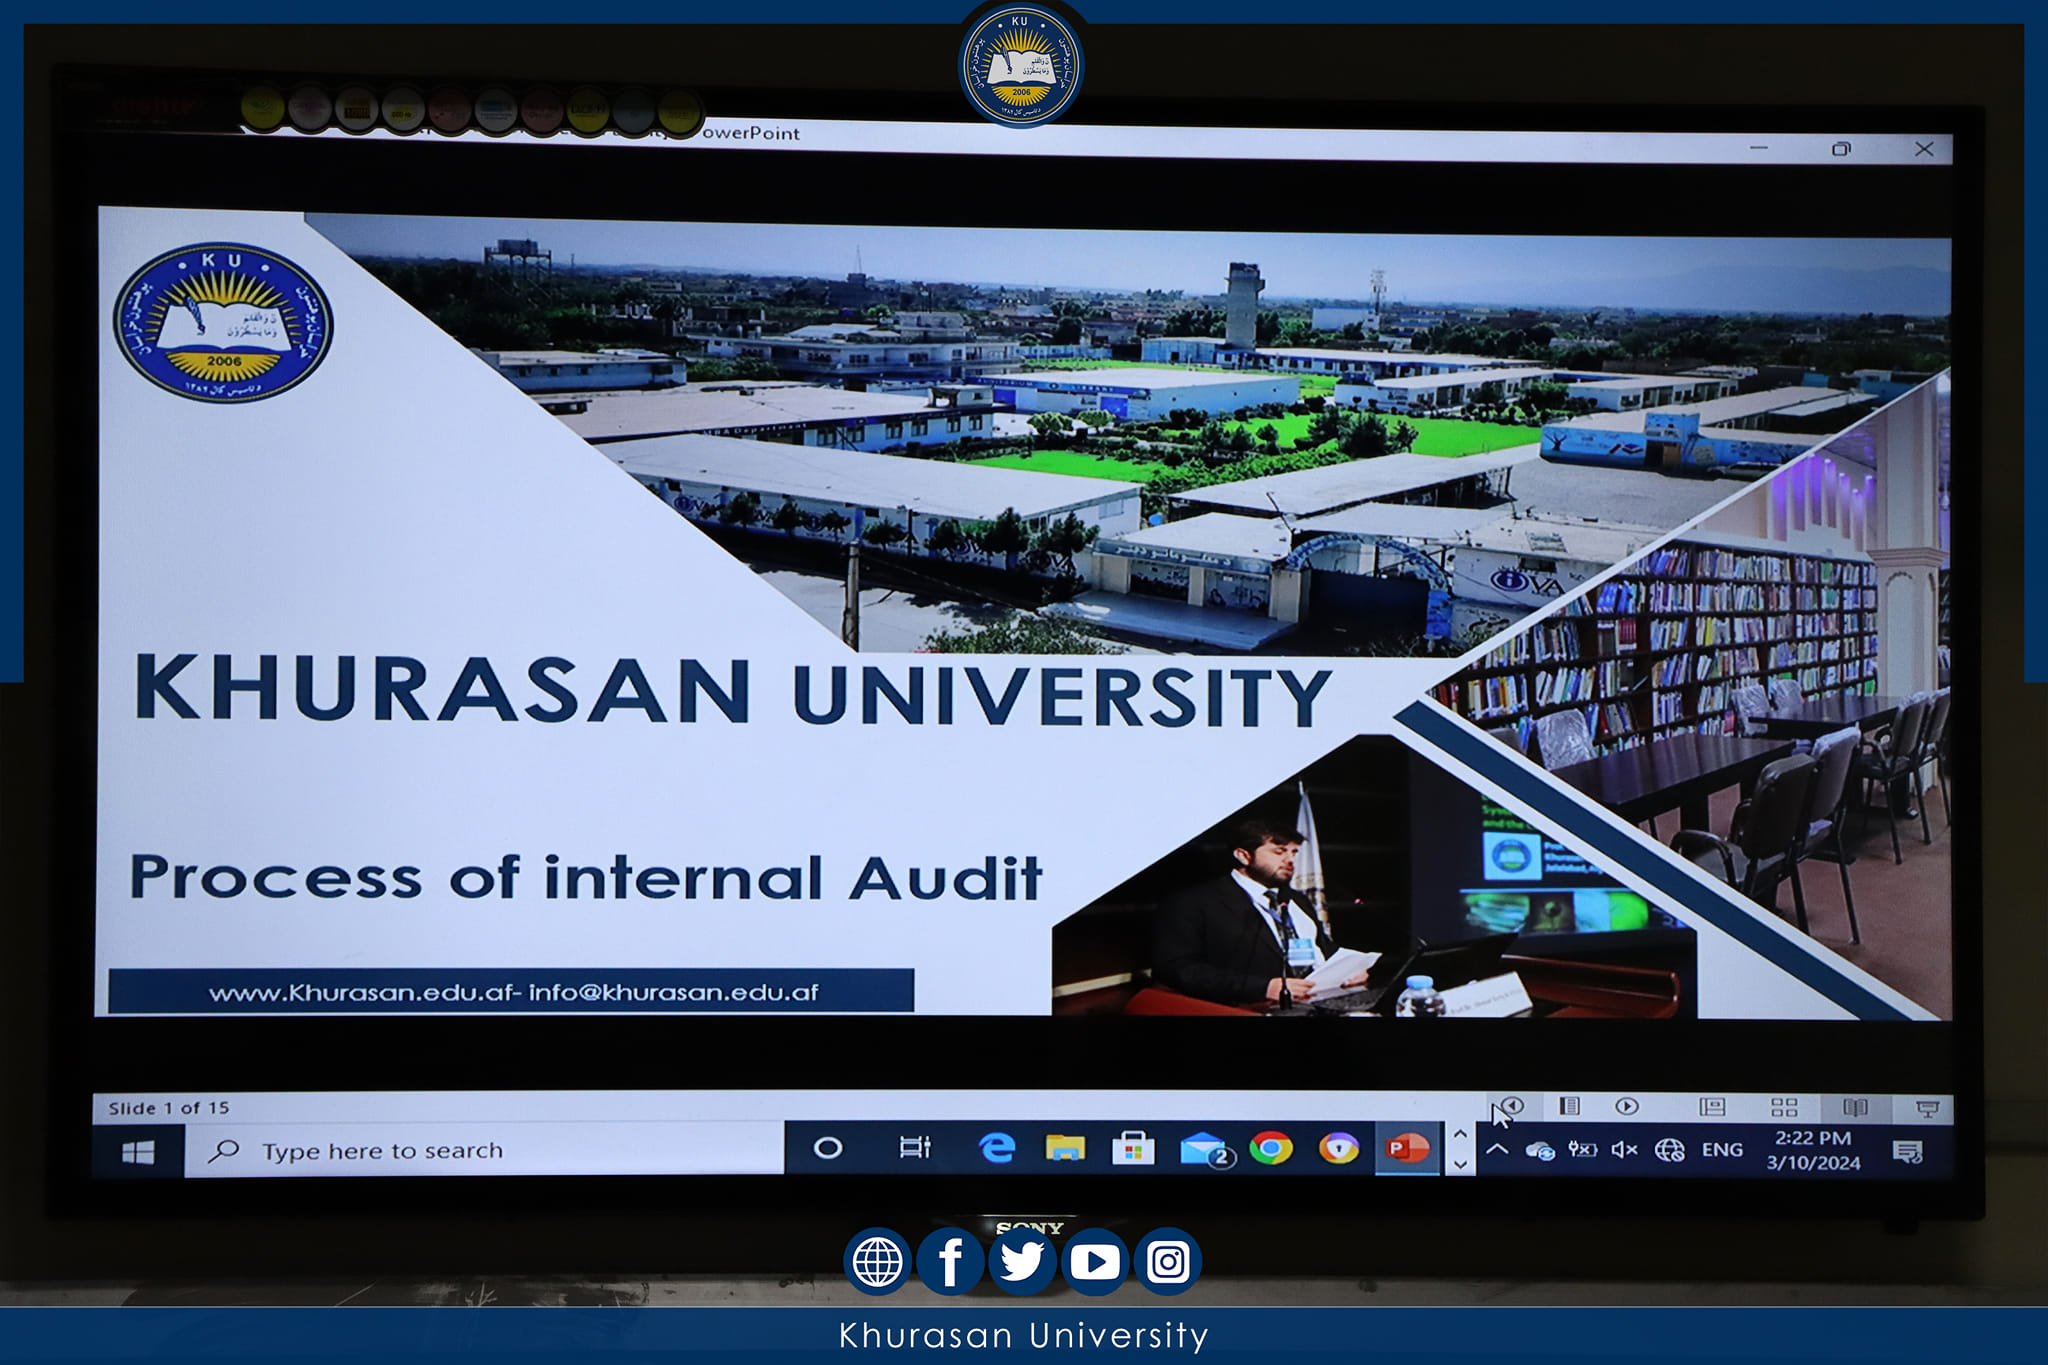Restore down the PowerPoint window
Image resolution: width=2048 pixels, height=1365 pixels.
tap(1841, 149)
